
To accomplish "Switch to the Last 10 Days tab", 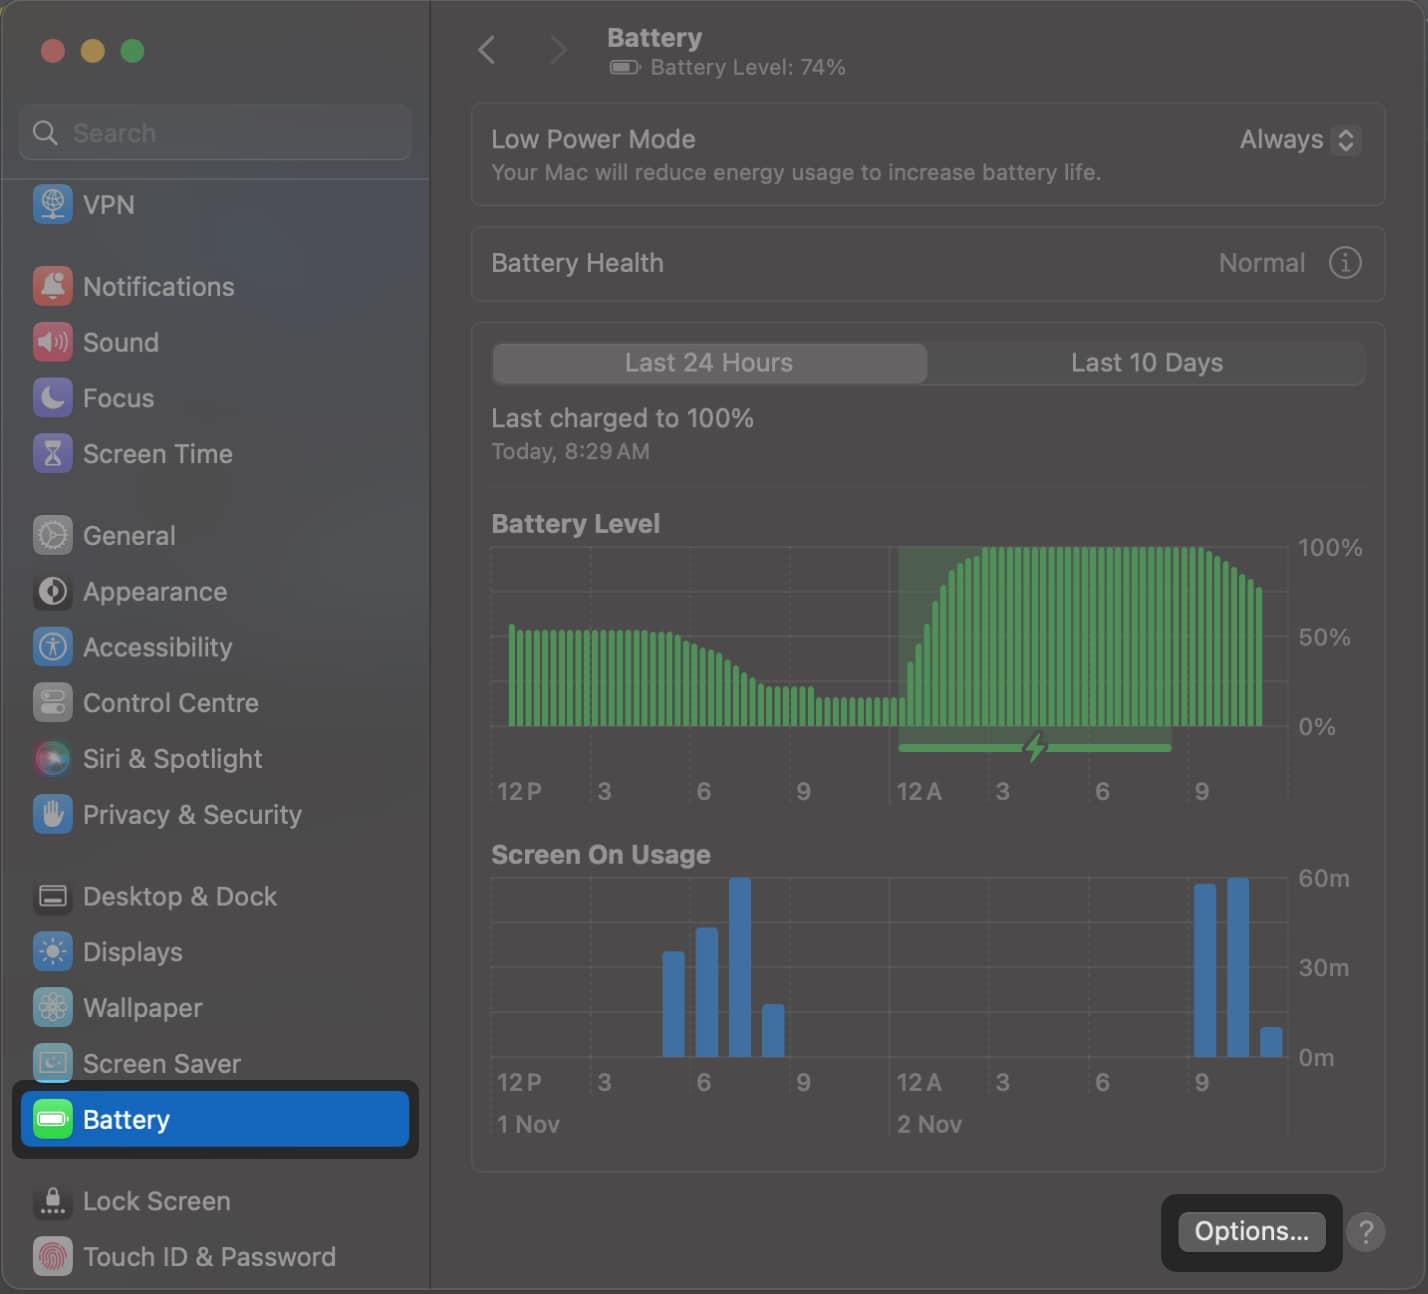I will point(1147,363).
